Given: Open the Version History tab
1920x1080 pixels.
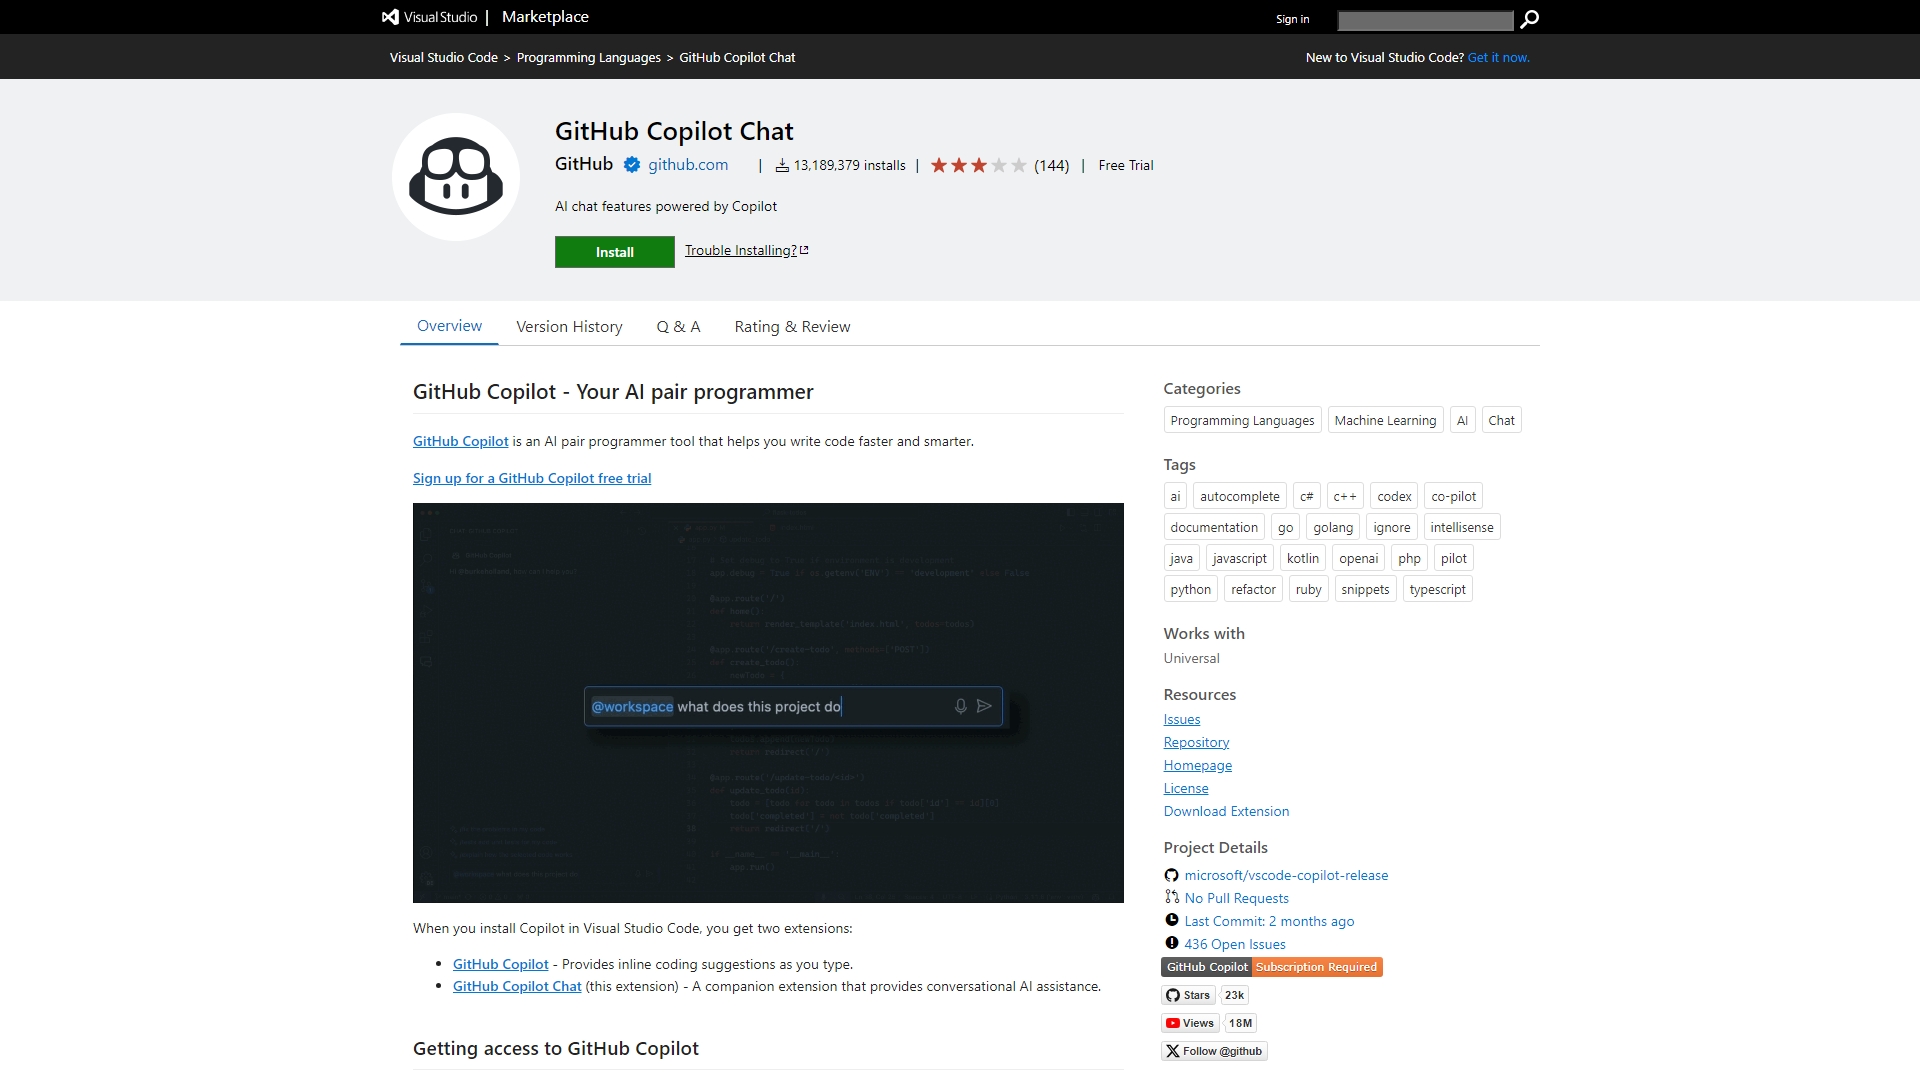Looking at the screenshot, I should [x=569, y=327].
